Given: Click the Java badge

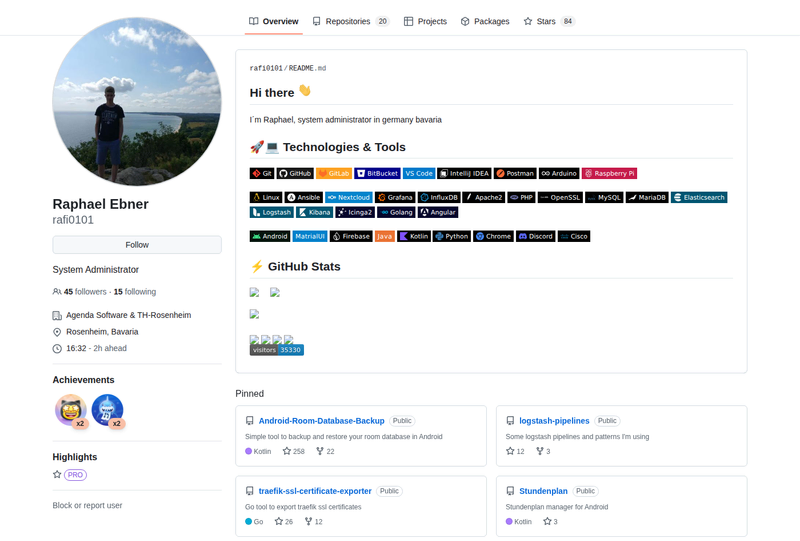Looking at the screenshot, I should pyautogui.click(x=385, y=236).
